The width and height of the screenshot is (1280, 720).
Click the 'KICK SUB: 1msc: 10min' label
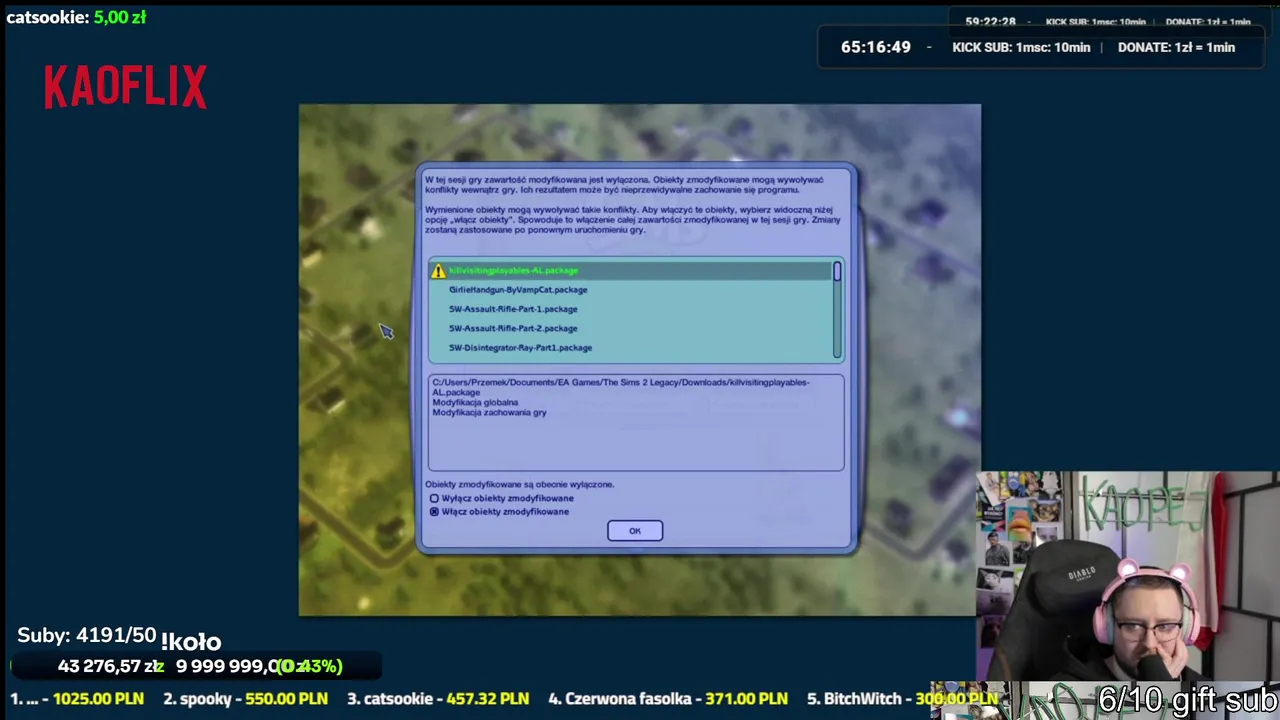(x=1021, y=47)
